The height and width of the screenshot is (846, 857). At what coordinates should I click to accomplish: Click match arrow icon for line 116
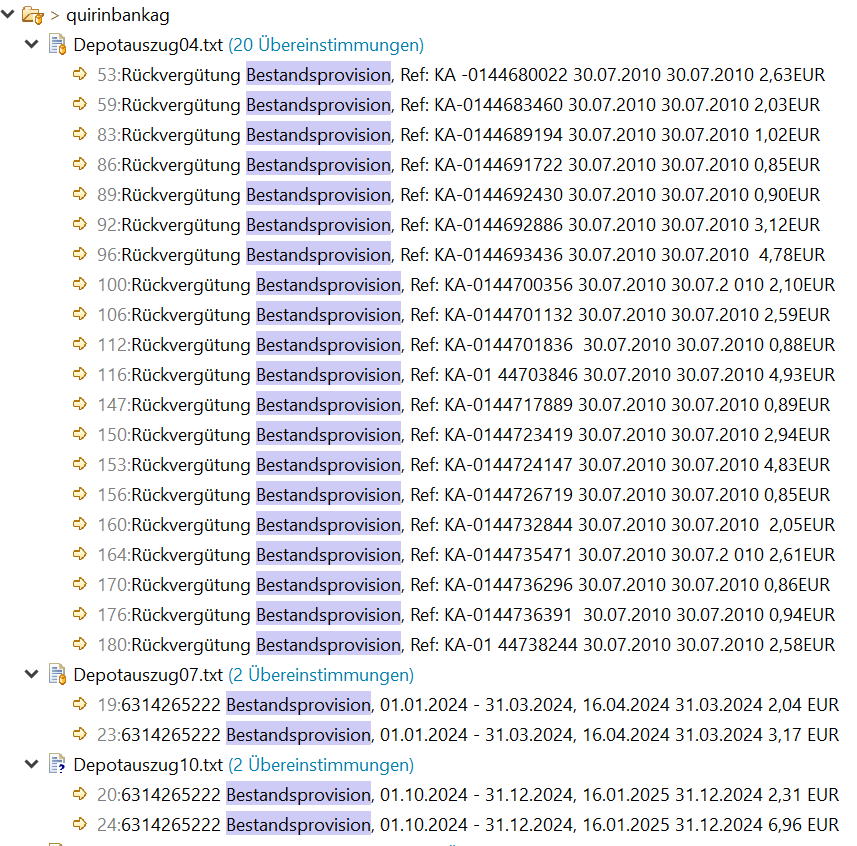tap(80, 374)
